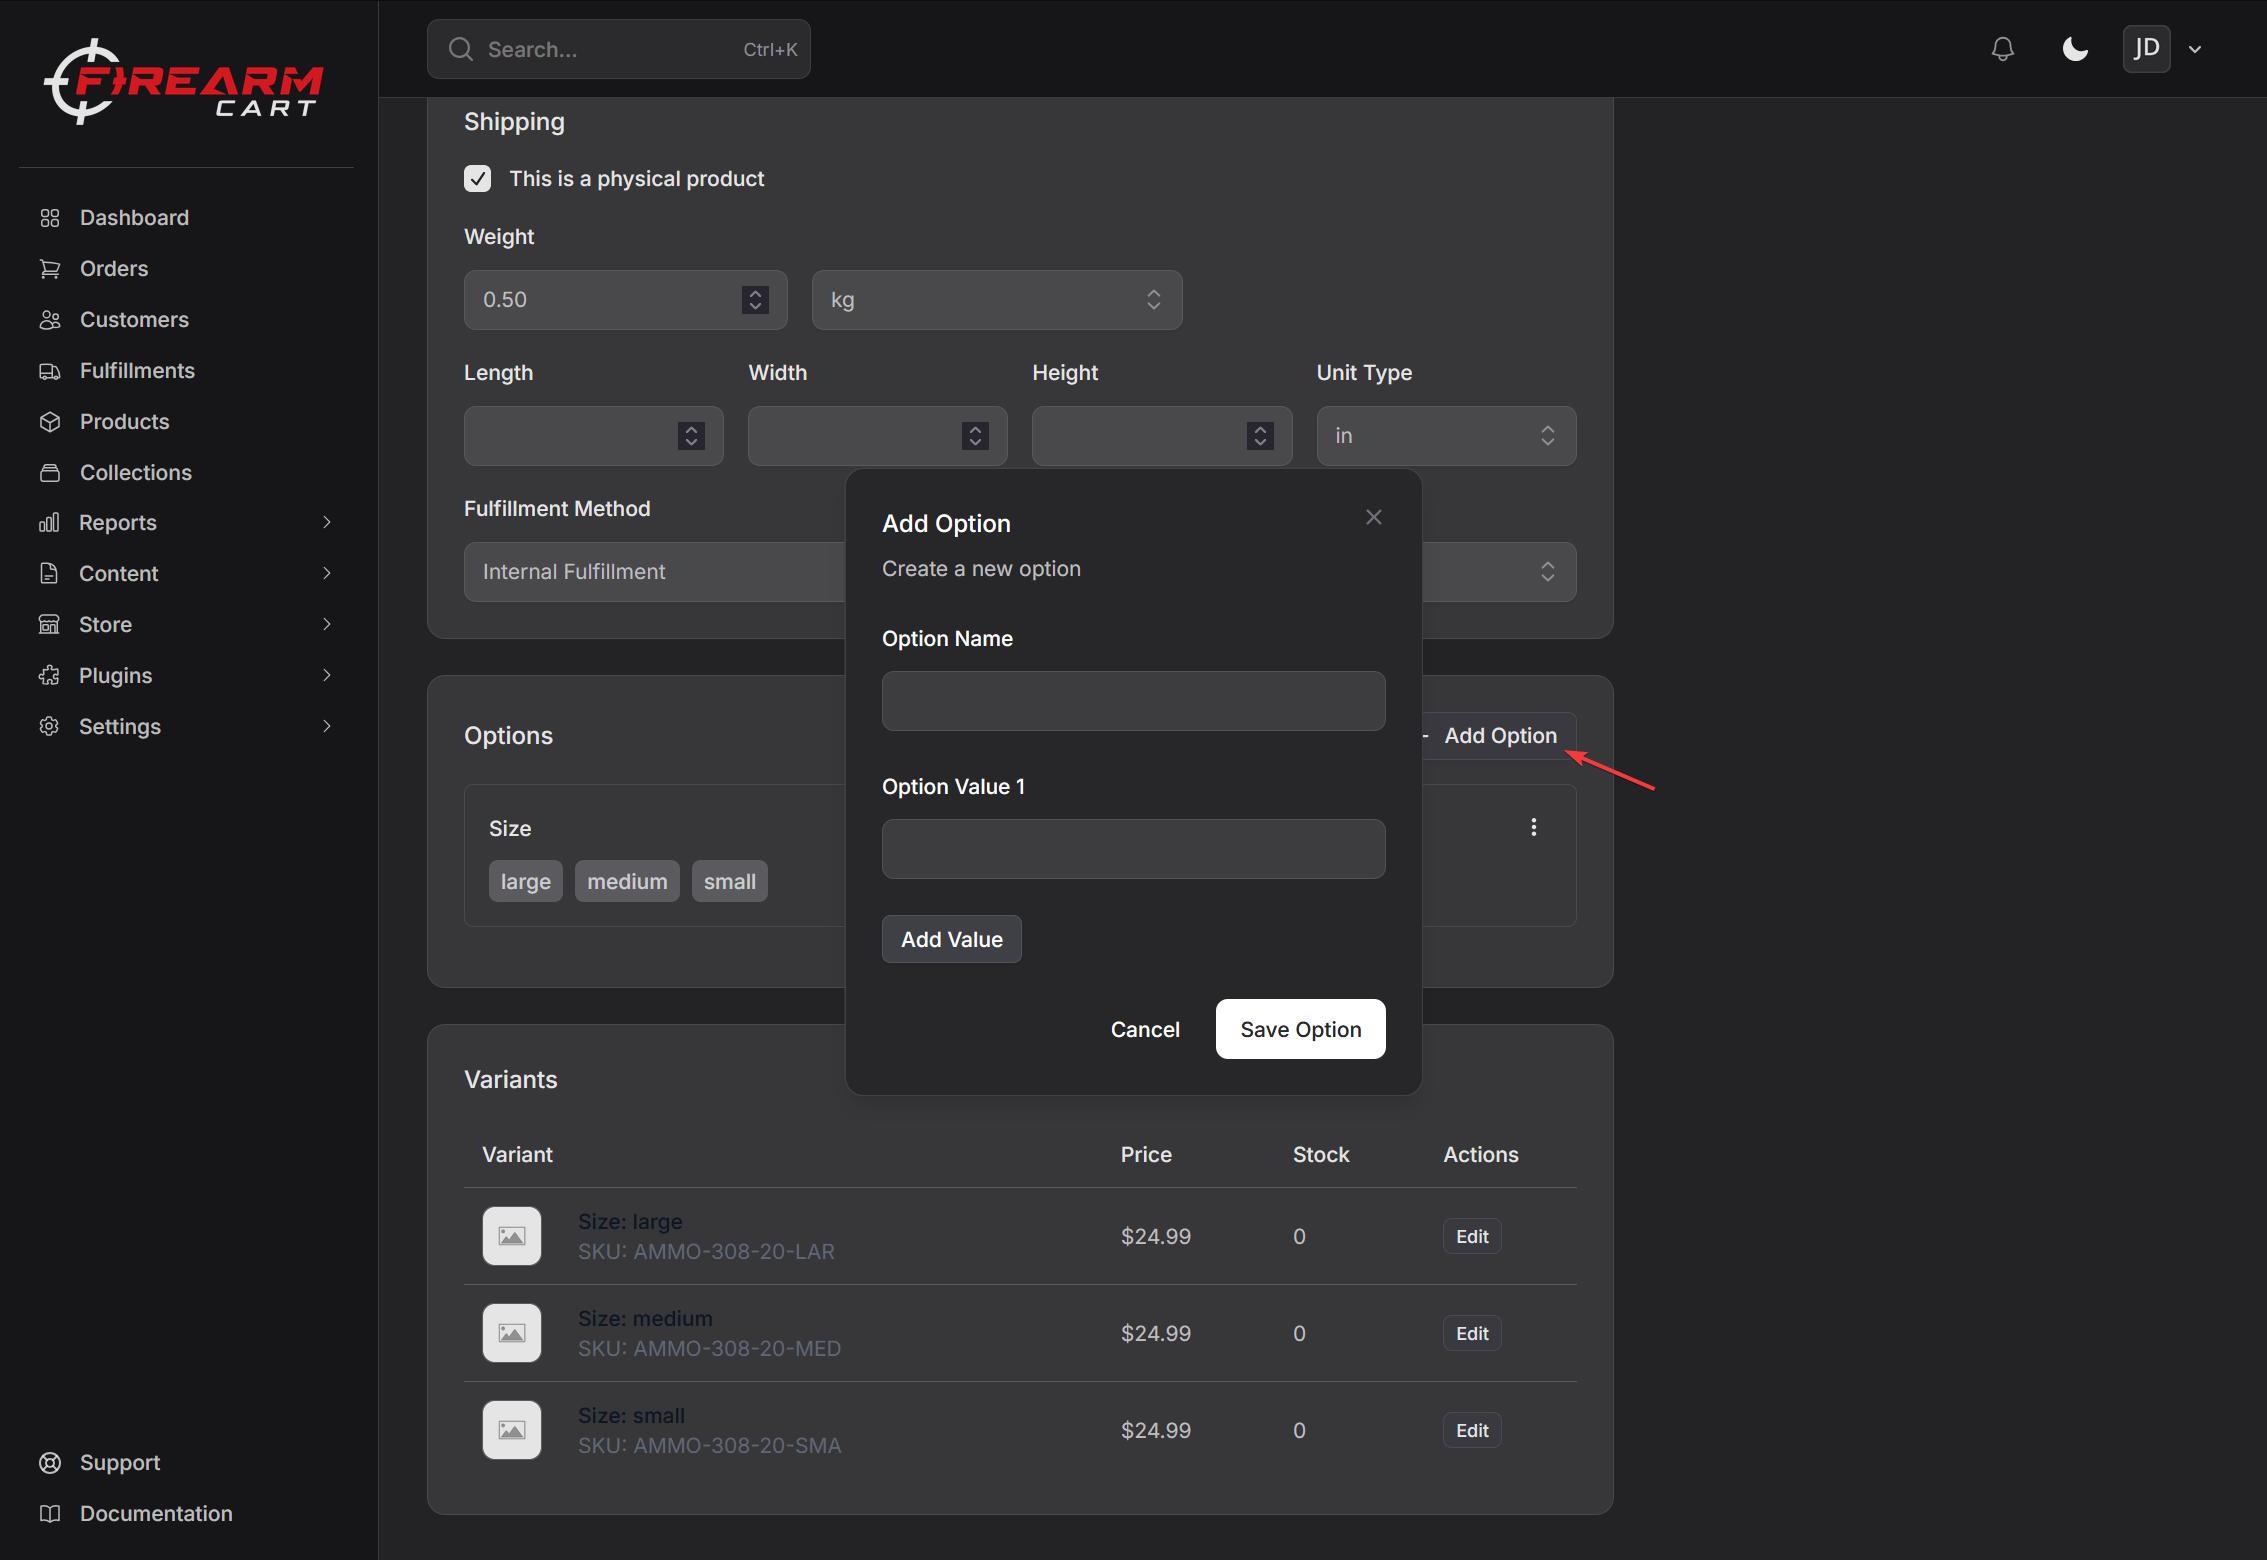Expand the Content submenu chevron
The image size is (2267, 1560).
coord(326,573)
